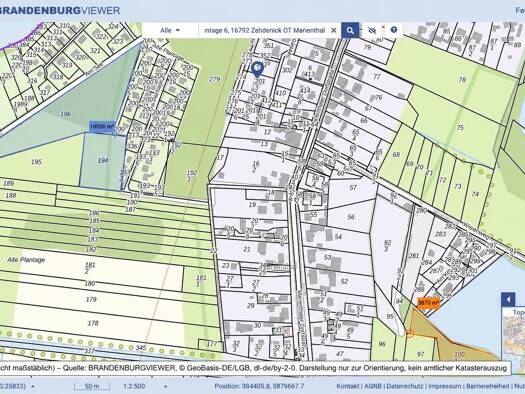Click the orange 3870 m² area label
This screenshot has width=525, height=394.
(x=428, y=302)
